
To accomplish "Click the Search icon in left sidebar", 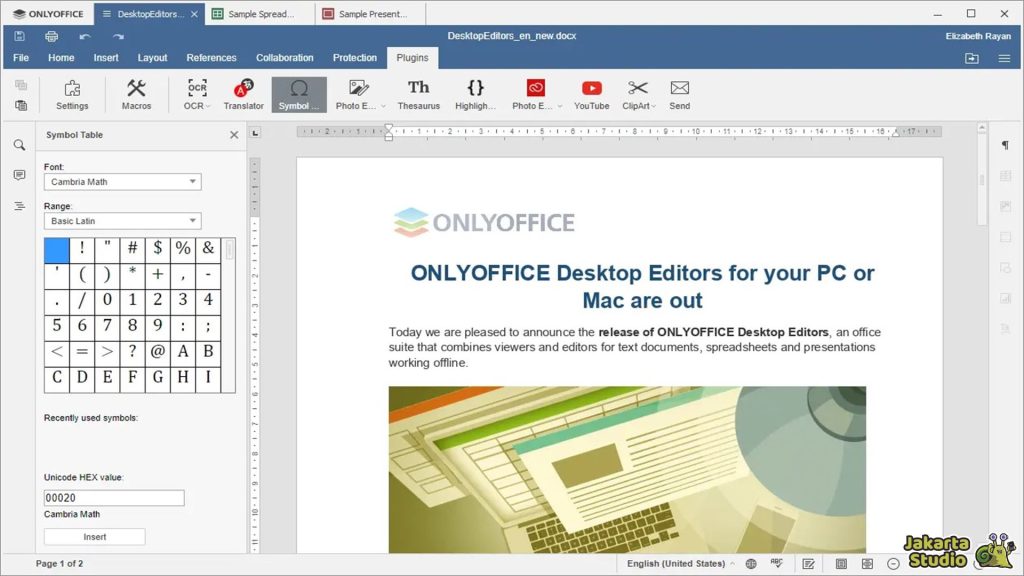I will 19,145.
